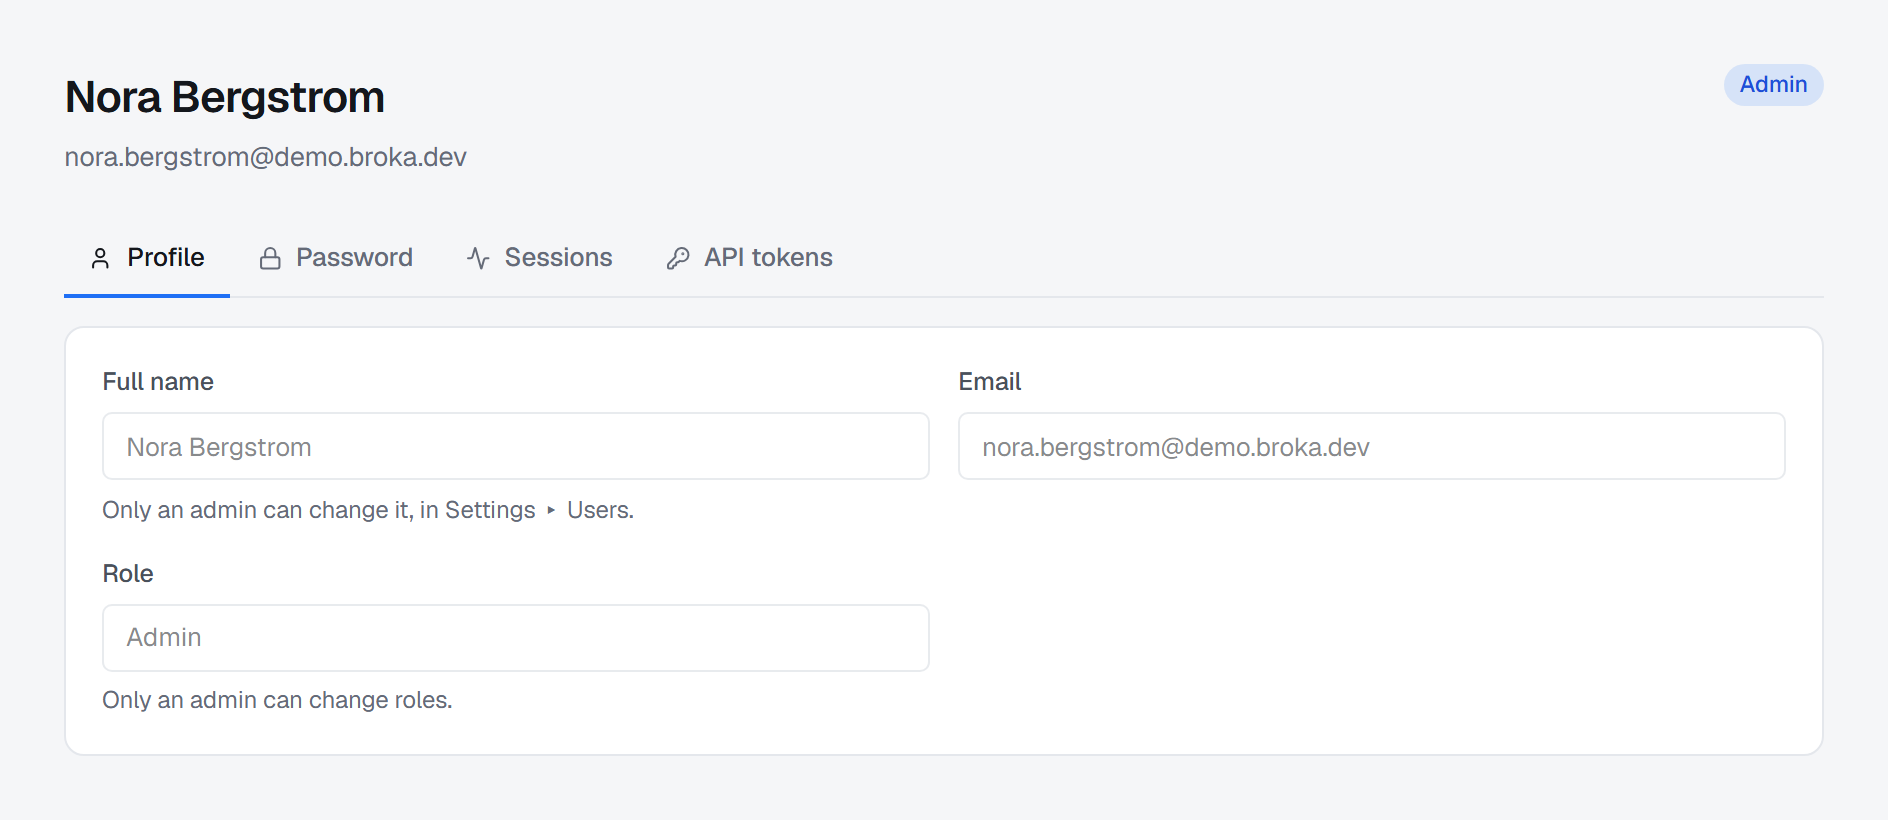Click the hint mentioning Settings and Users
The width and height of the screenshot is (1888, 820).
[x=368, y=510]
